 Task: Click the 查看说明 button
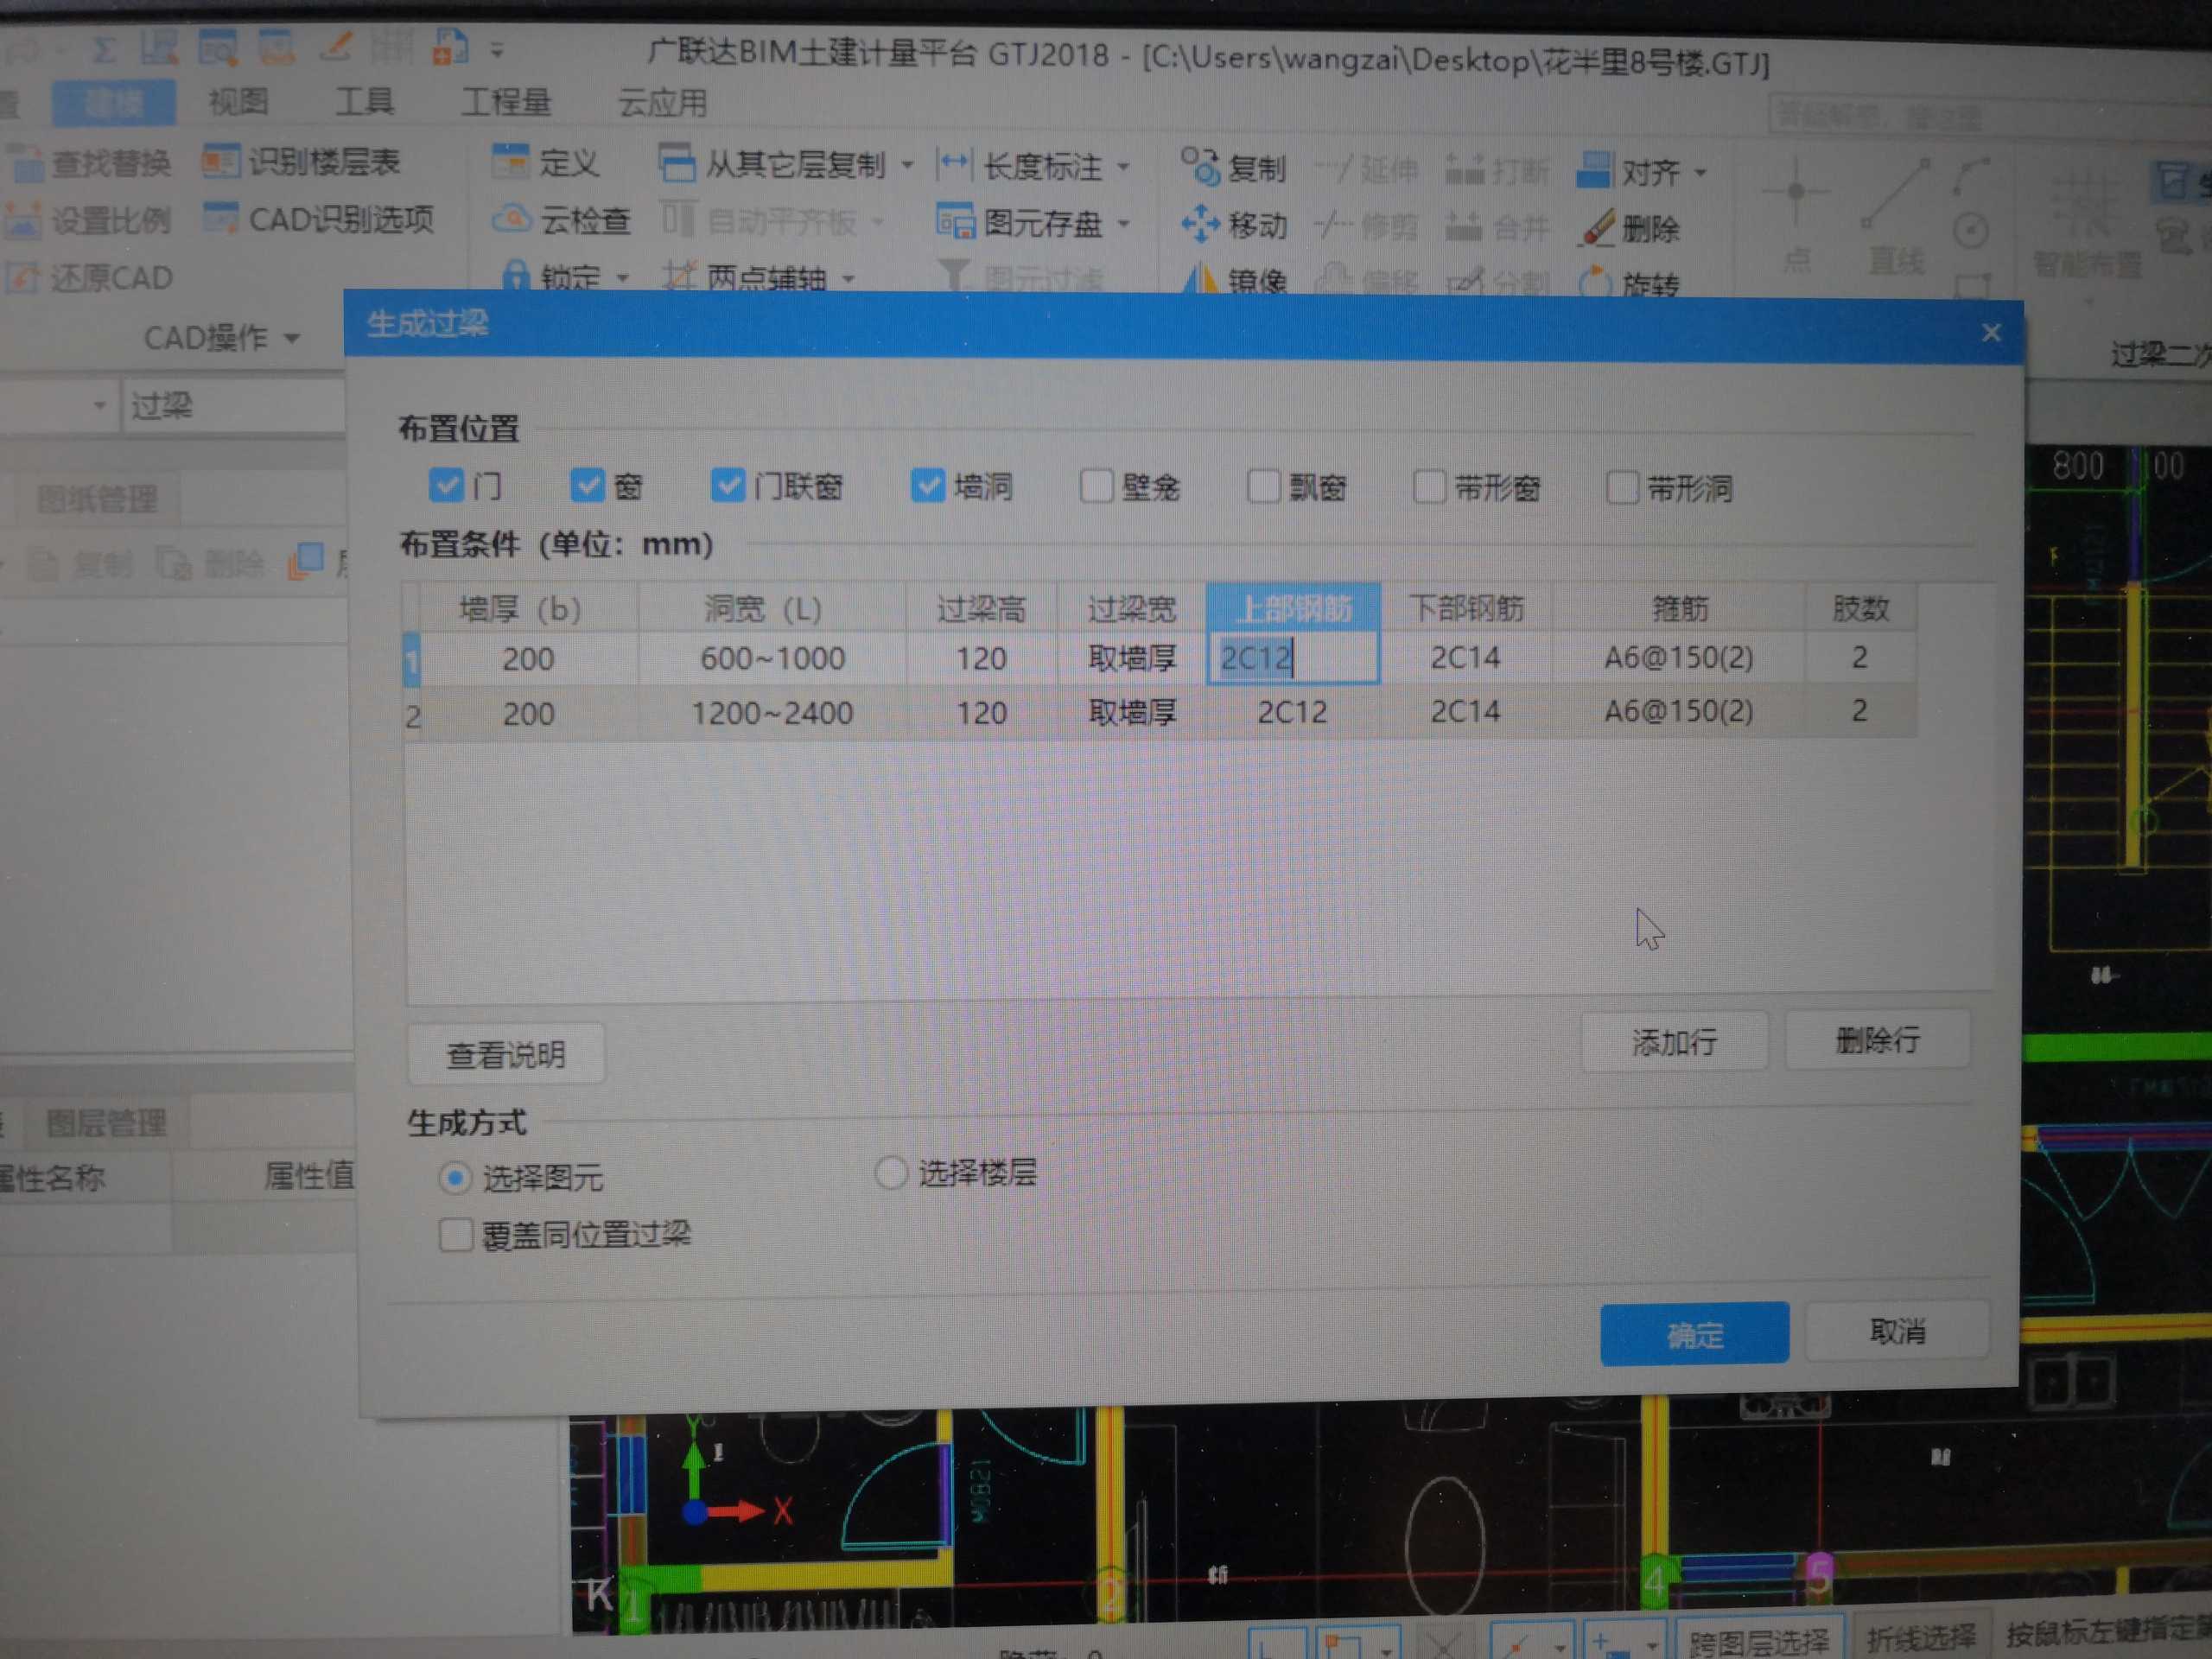506,1054
